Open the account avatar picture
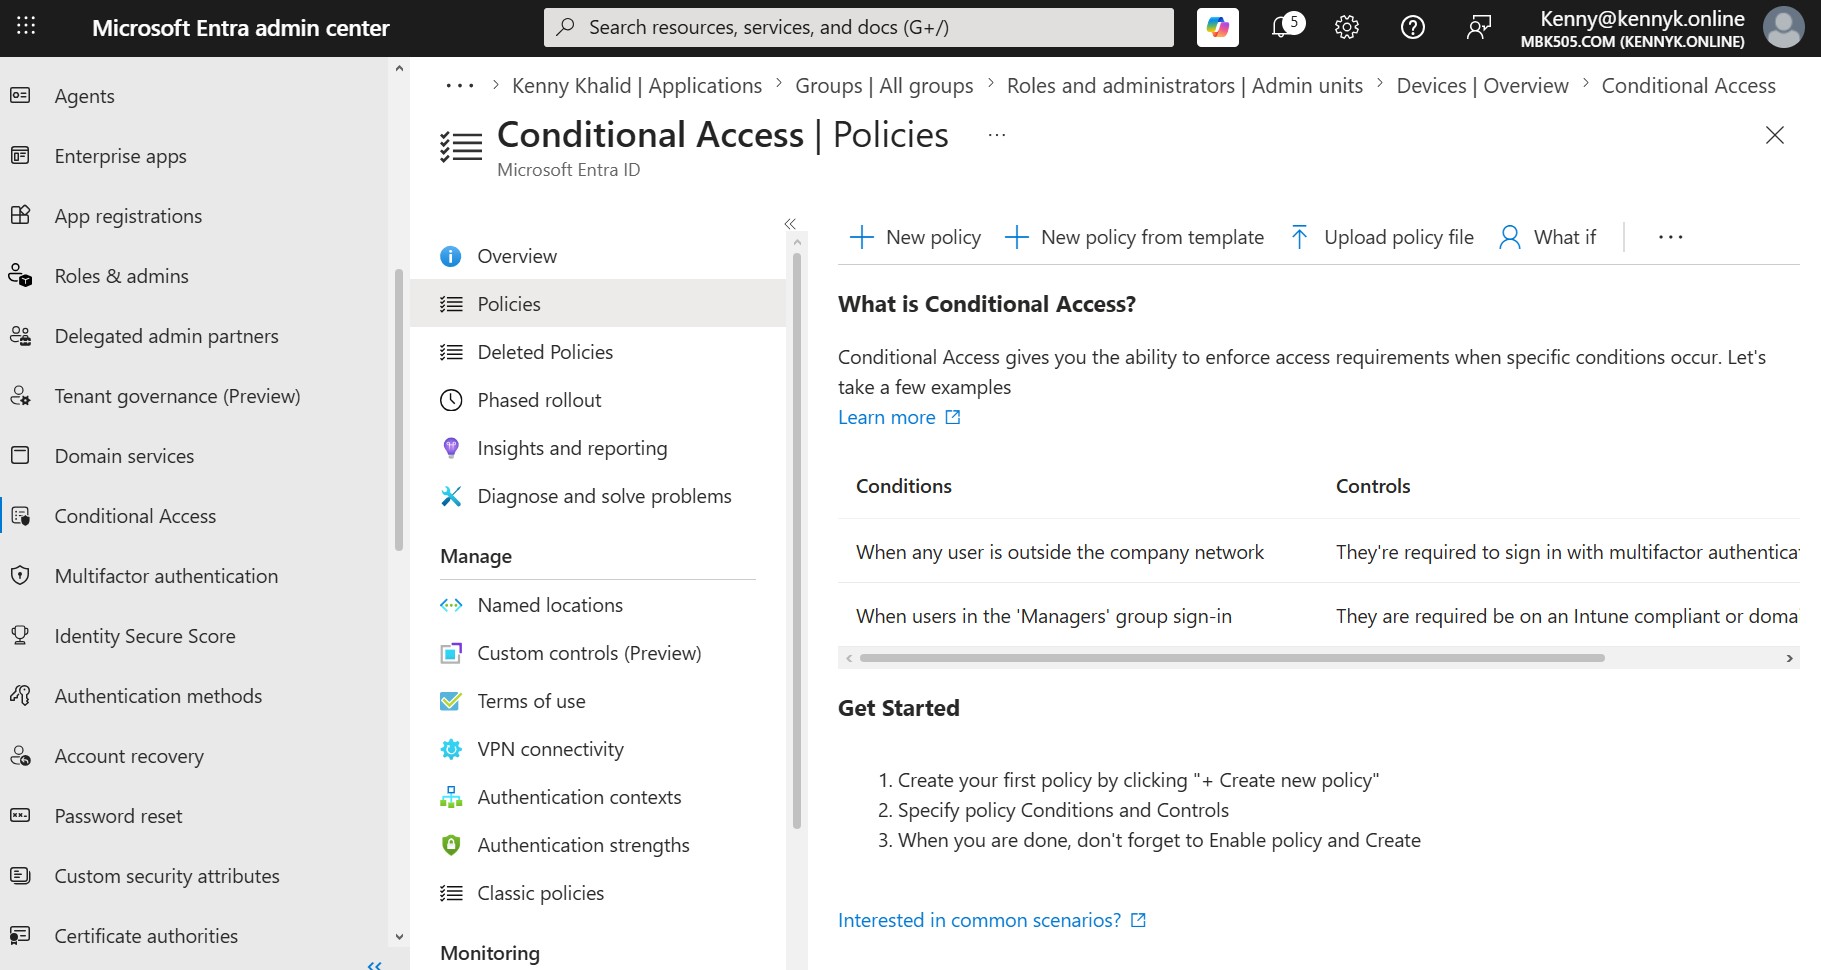 (1783, 27)
